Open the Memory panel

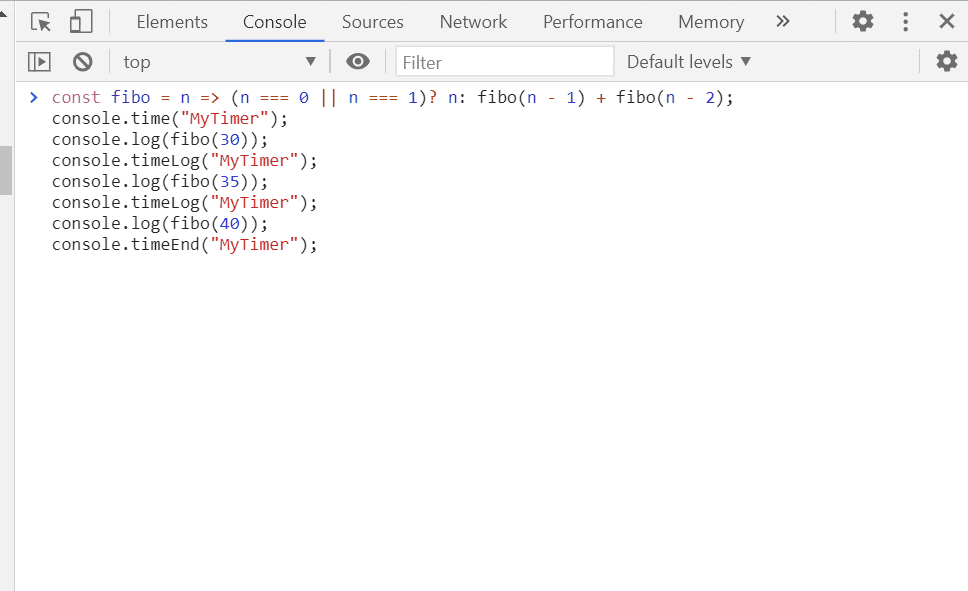(x=710, y=21)
